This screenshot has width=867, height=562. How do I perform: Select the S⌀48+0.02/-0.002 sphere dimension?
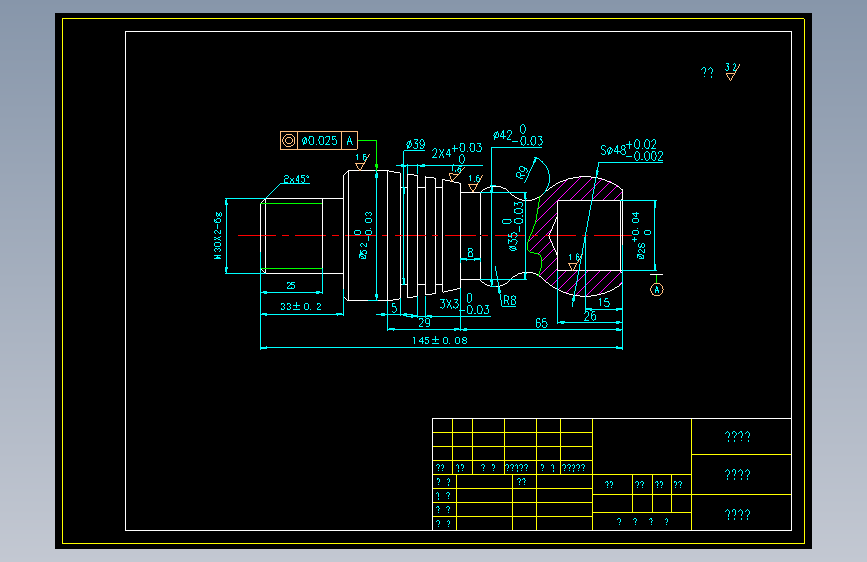pos(631,150)
